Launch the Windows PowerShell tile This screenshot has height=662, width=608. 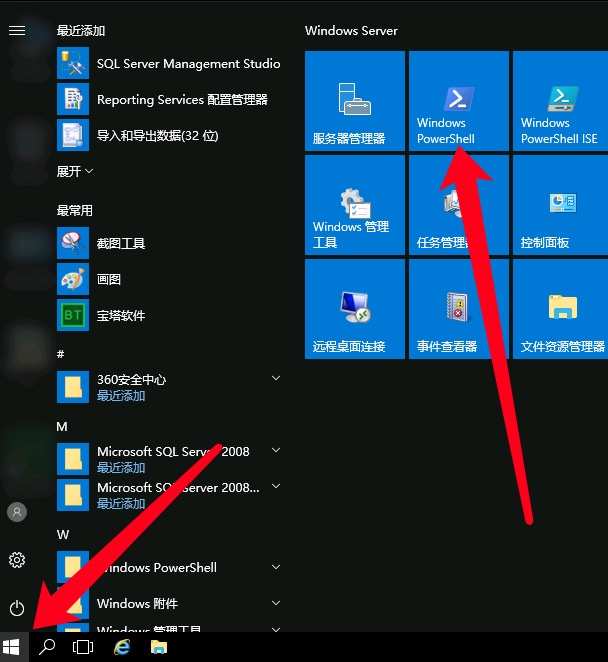[x=459, y=101]
